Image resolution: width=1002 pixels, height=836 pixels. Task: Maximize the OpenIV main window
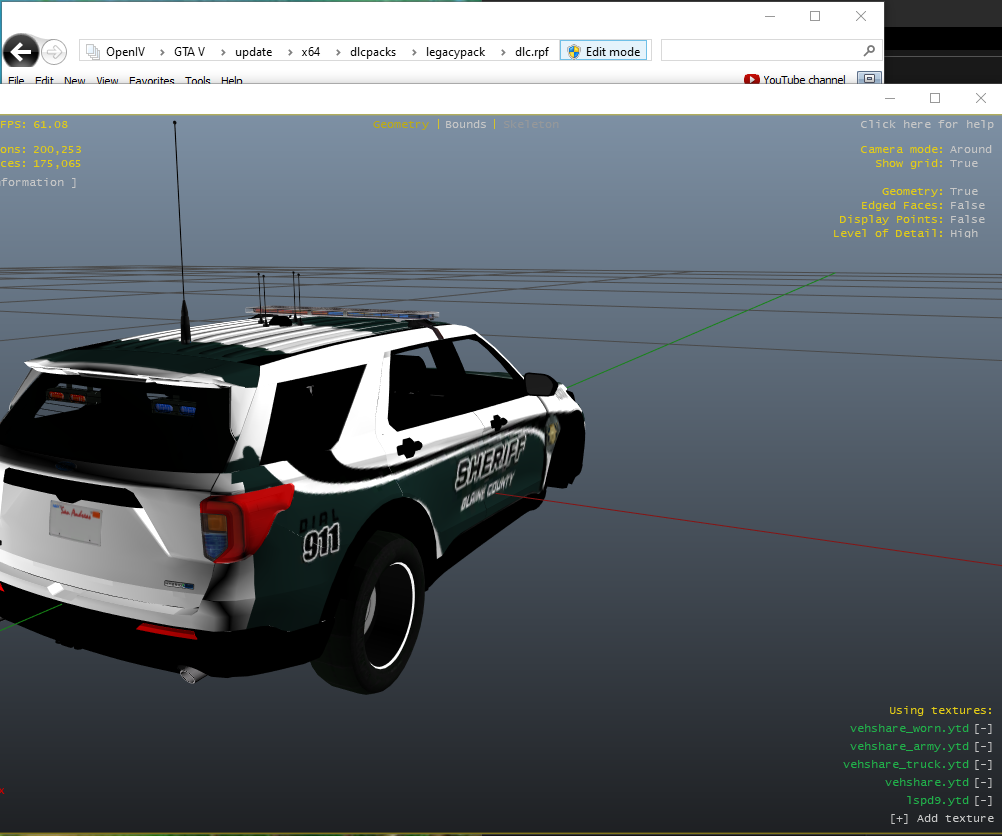coord(815,16)
